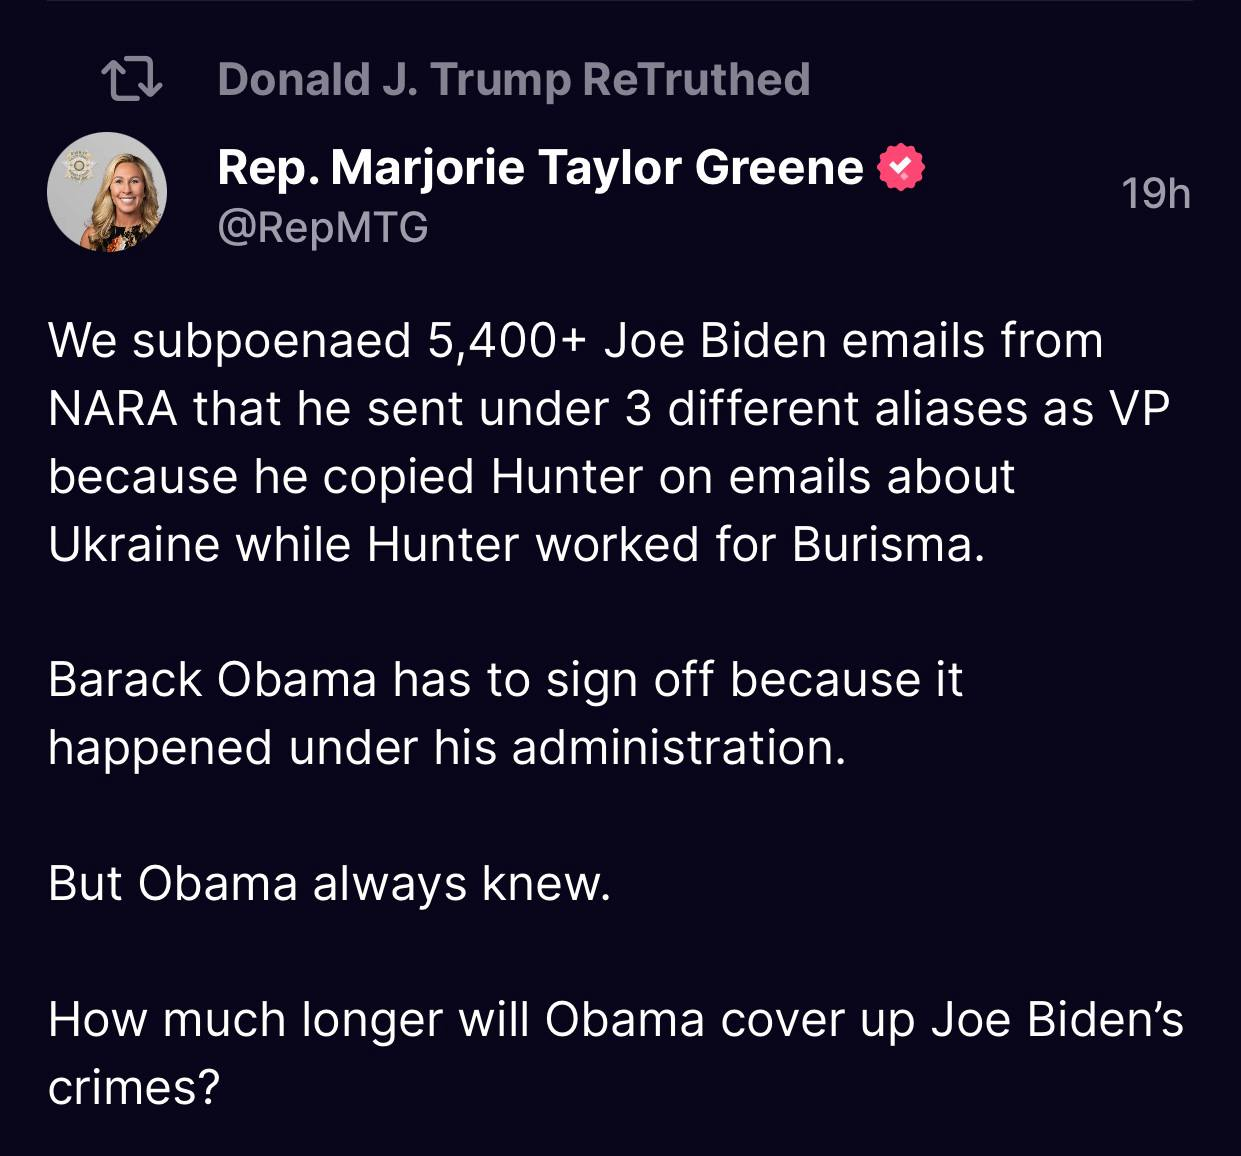This screenshot has width=1241, height=1156.
Task: Click the "How much longer will Obama" line
Action: point(615,1020)
